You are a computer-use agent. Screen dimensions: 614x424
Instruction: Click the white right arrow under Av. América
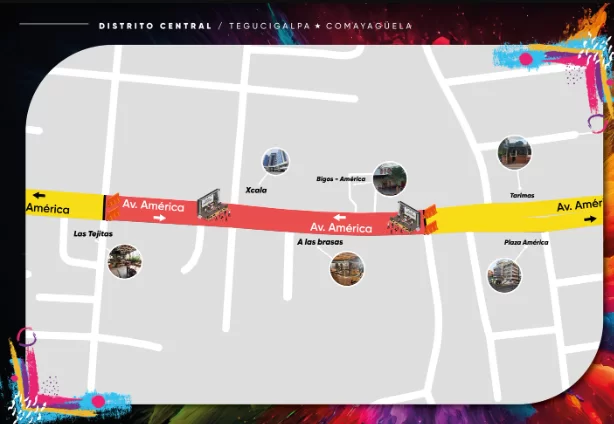159,218
